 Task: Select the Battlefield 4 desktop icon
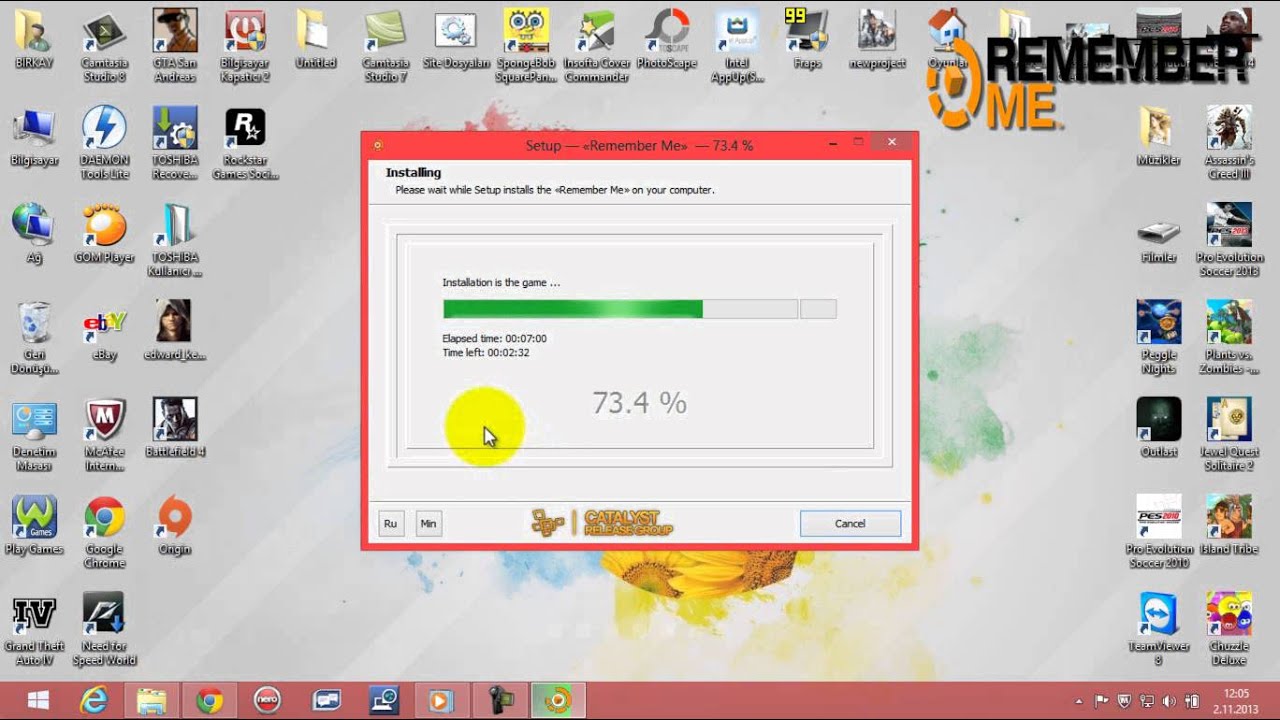(174, 428)
